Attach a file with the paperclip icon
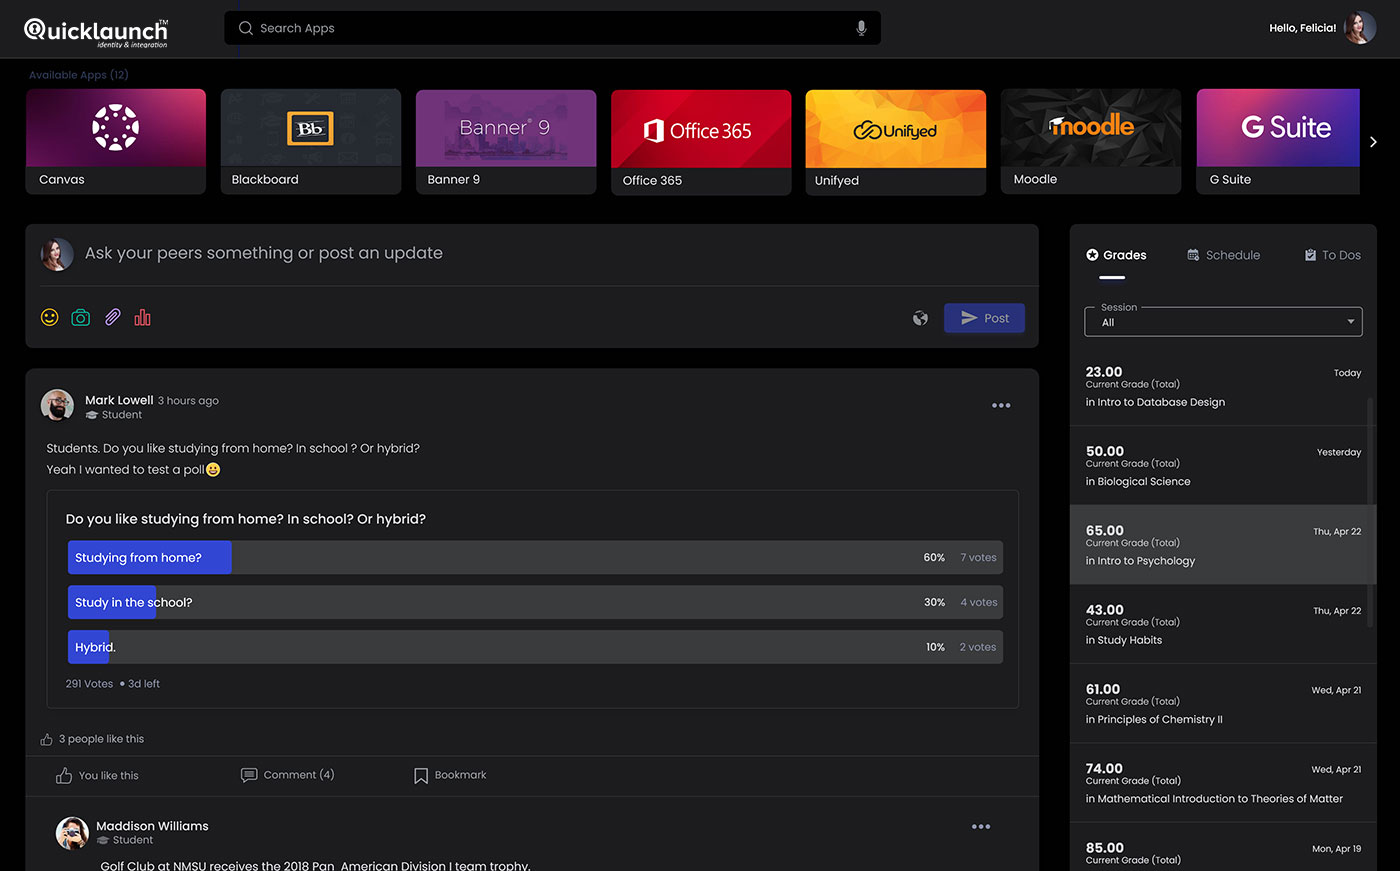 click(x=112, y=317)
